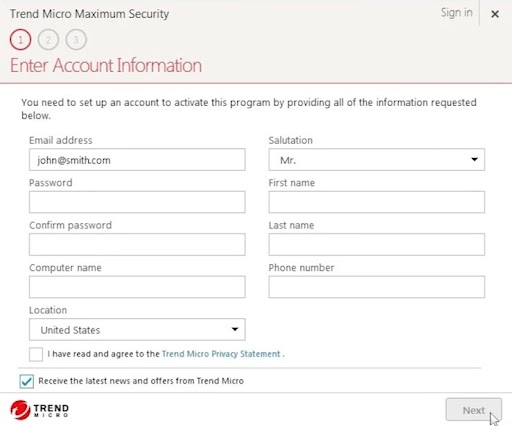The image size is (512, 426).
Task: Select the Confirm password field
Action: pyautogui.click(x=137, y=244)
